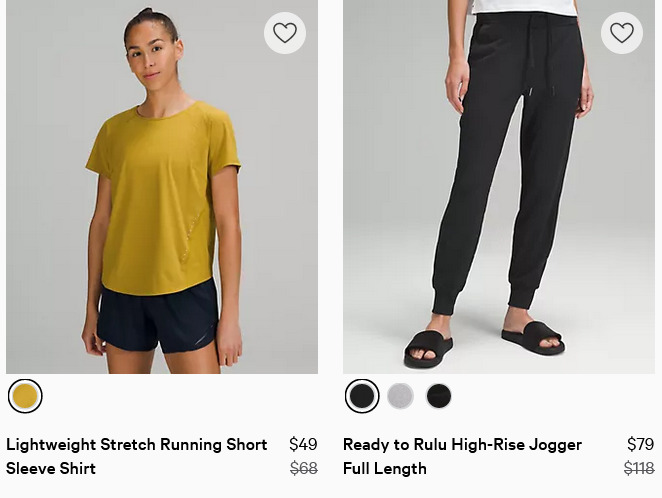Select the third black jogger color swatch
Image resolution: width=662 pixels, height=498 pixels.
[x=439, y=396]
